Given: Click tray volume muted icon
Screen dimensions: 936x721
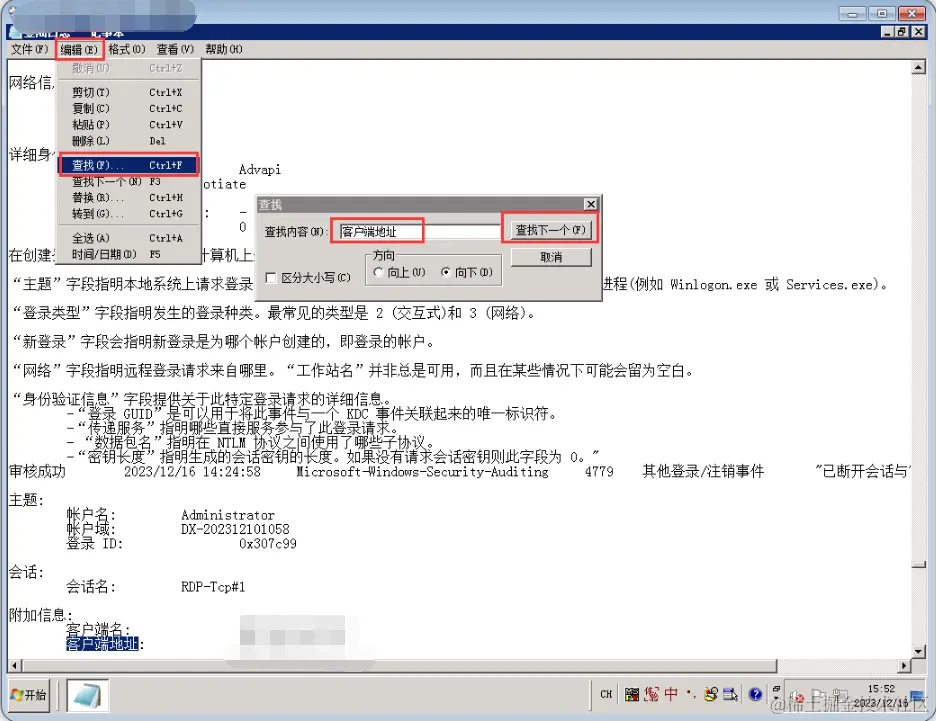Looking at the screenshot, I should pos(797,697).
